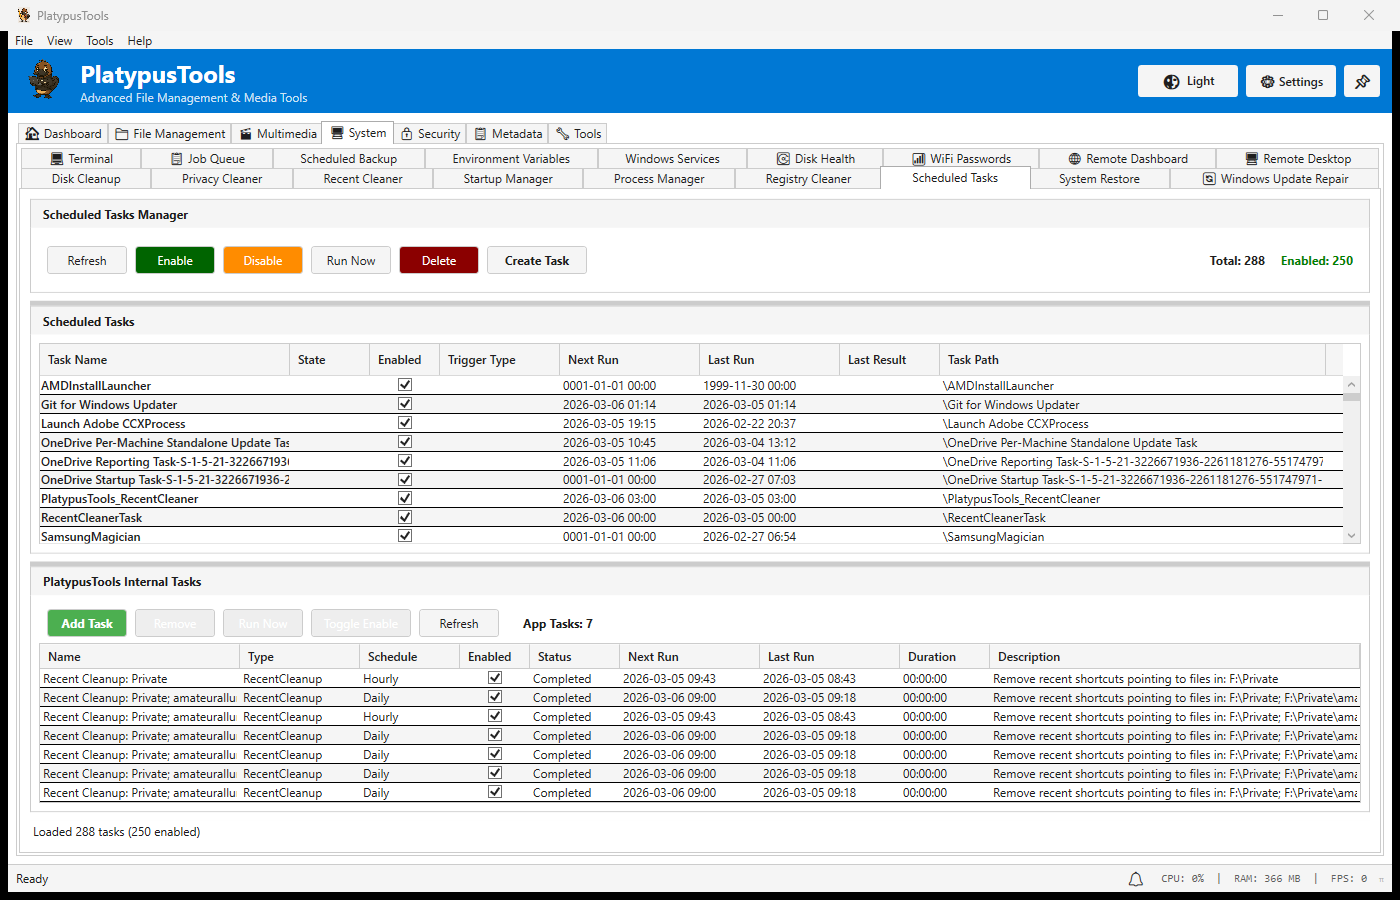The width and height of the screenshot is (1400, 900).
Task: Click 'Loaded 288 tasks (250 enabled)' status text
Action: [x=117, y=832]
